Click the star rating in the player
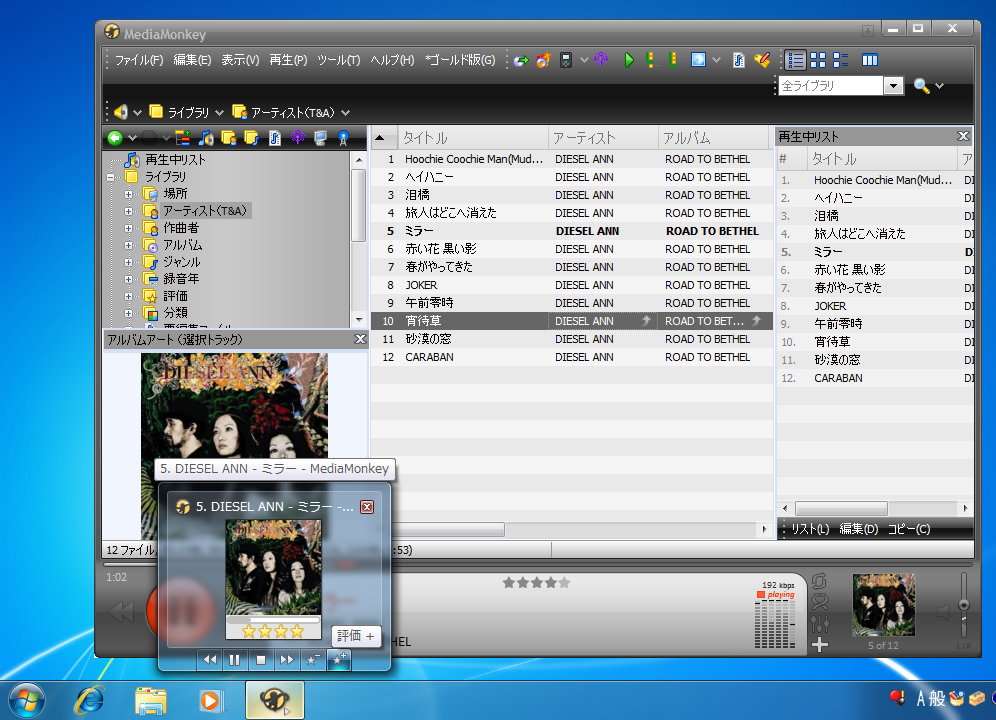 point(536,582)
